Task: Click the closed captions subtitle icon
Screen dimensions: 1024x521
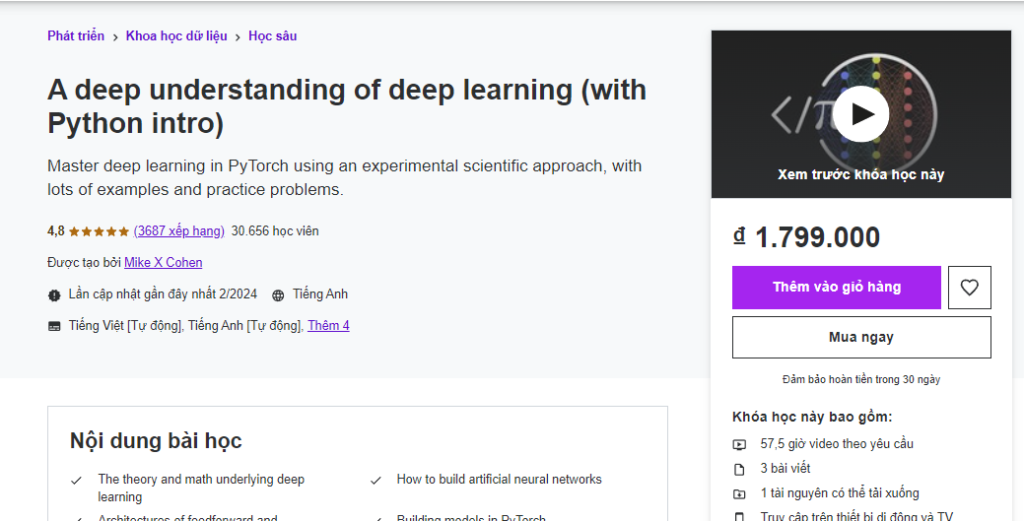Action: pos(54,326)
